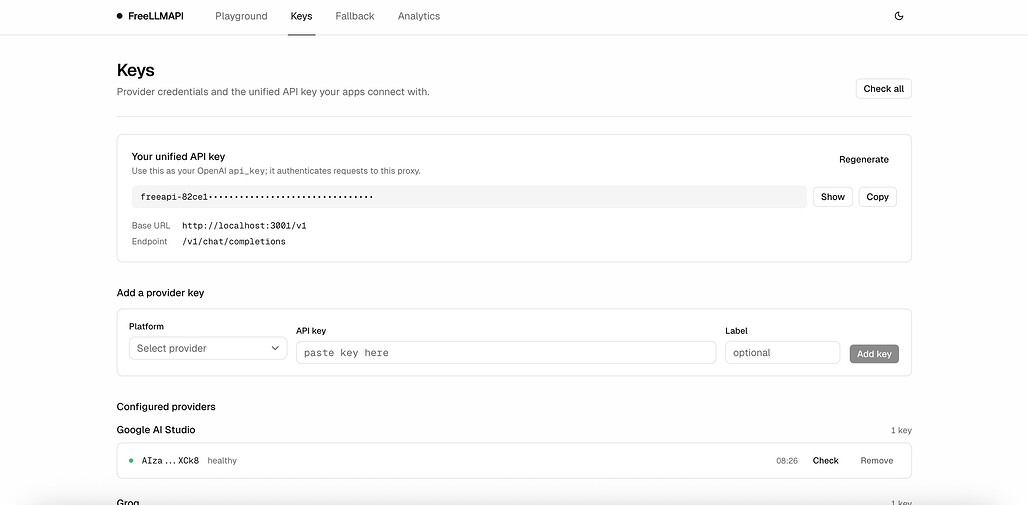This screenshot has height=505, width=1028.
Task: Click the Check all button
Action: point(883,89)
